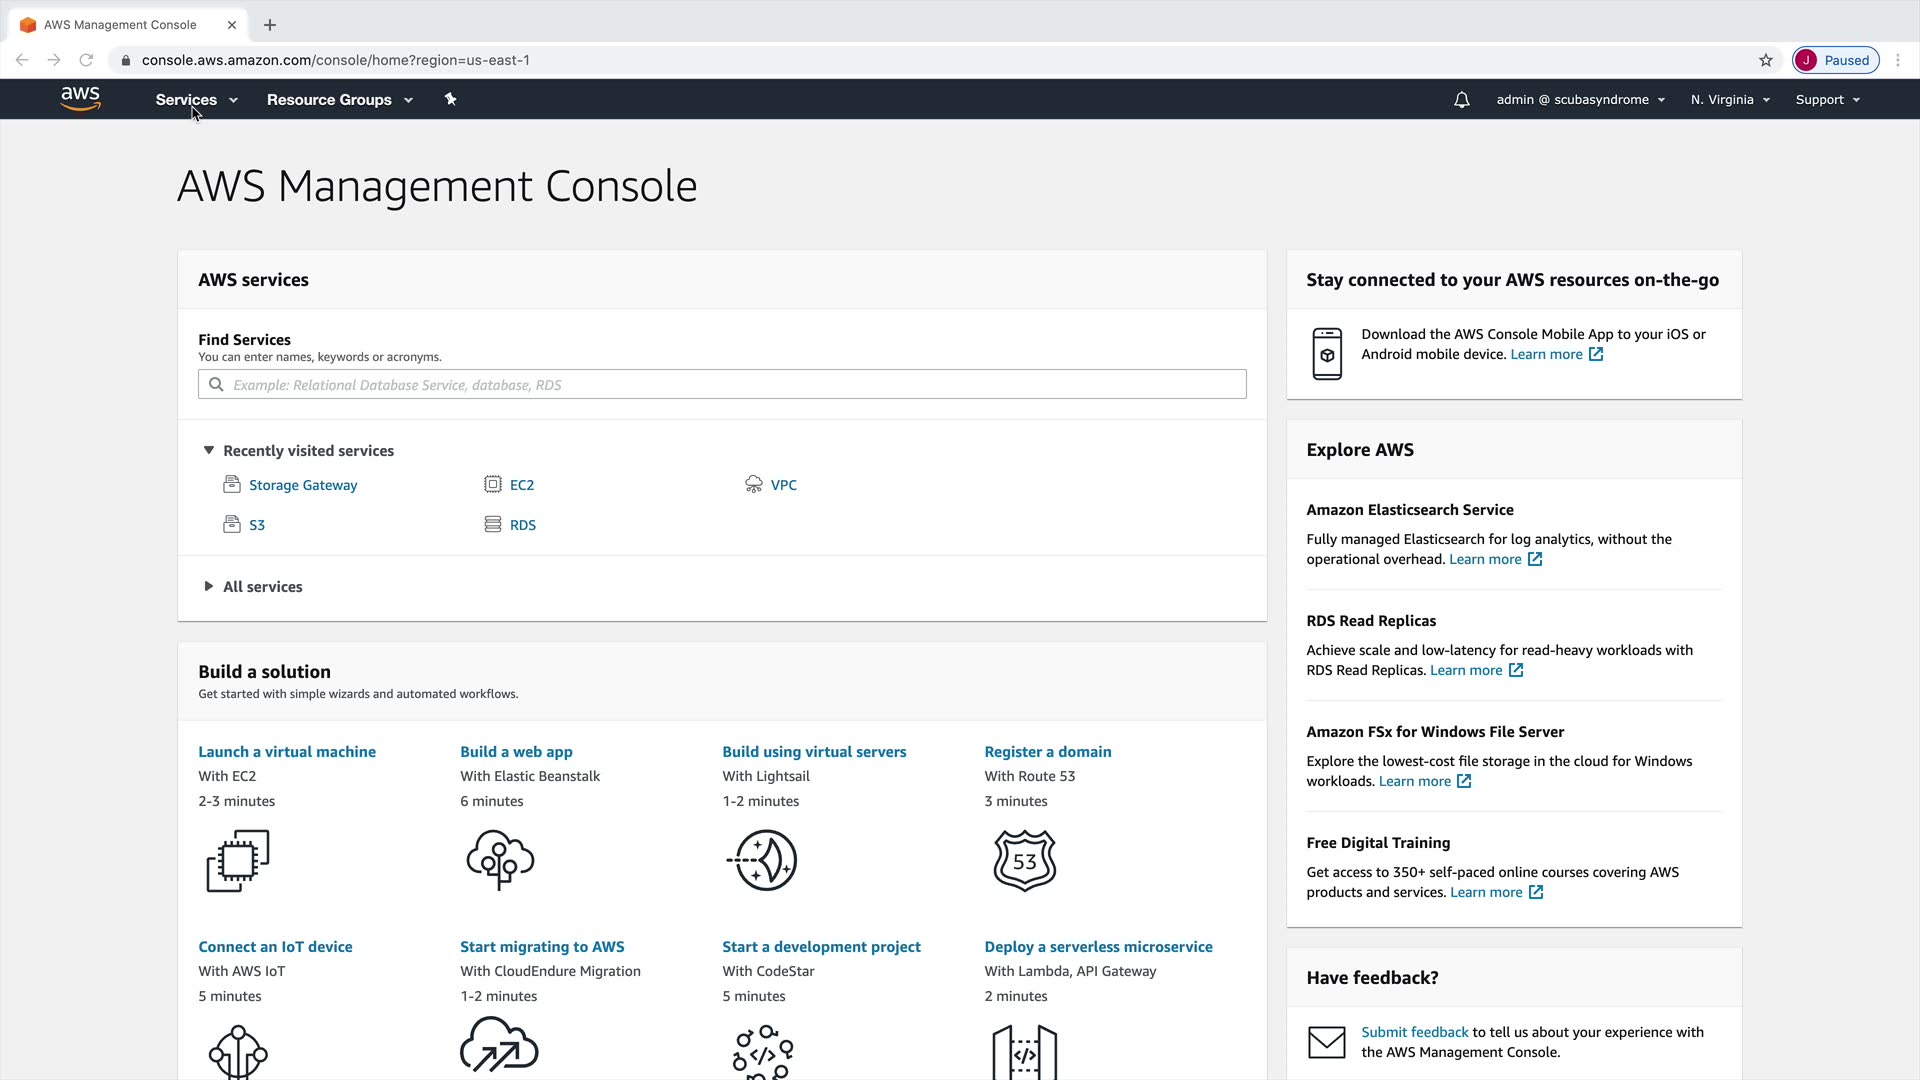The height and width of the screenshot is (1080, 1920).
Task: Open a new browser tab
Action: pyautogui.click(x=270, y=25)
